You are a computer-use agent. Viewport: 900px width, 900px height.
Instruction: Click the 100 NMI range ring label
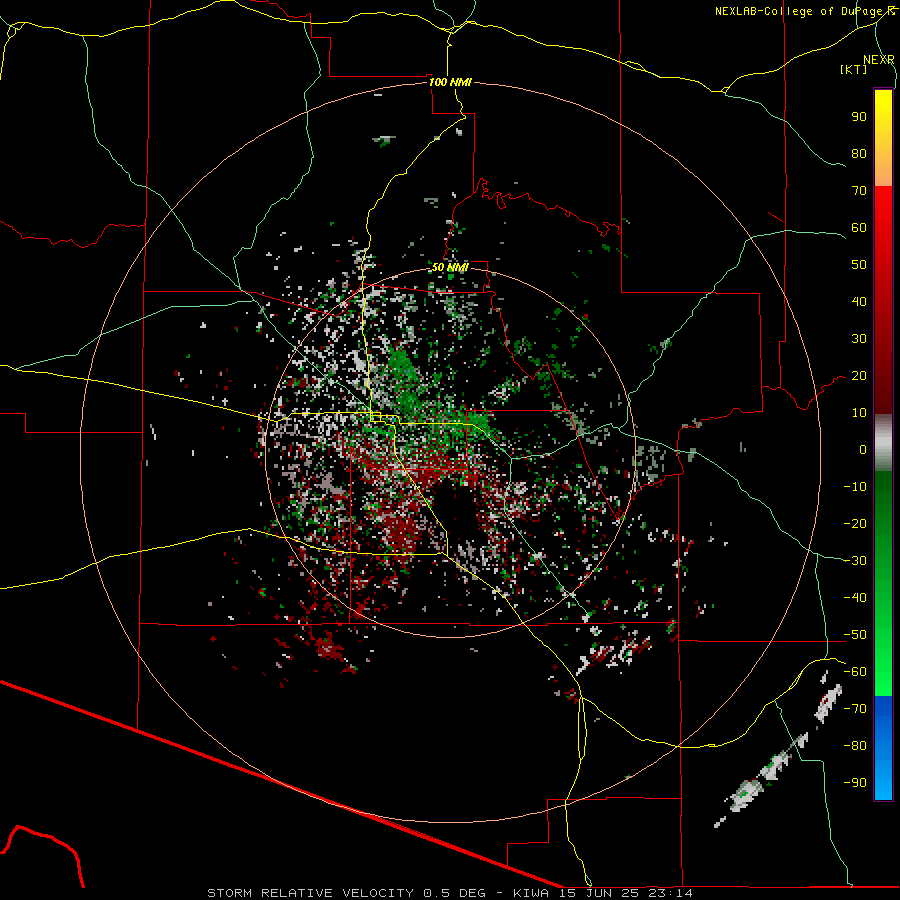point(450,82)
